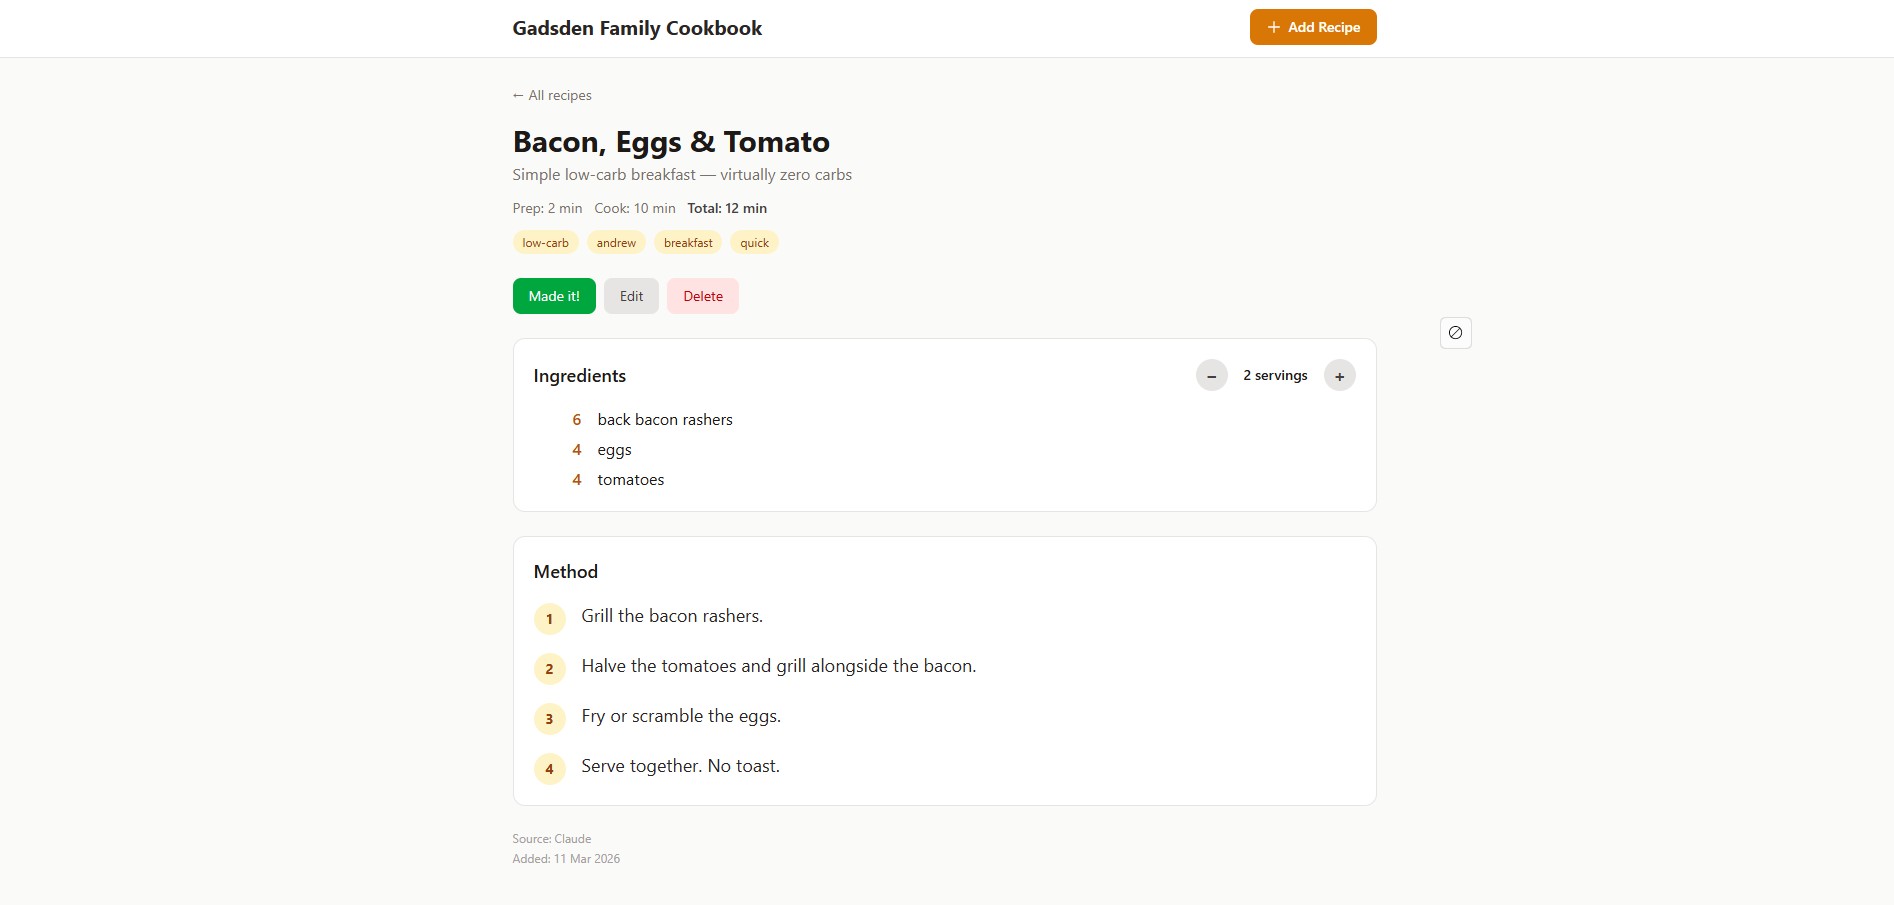Screen dimensions: 1894x905
Task: Click the Delete button
Action: coord(703,296)
